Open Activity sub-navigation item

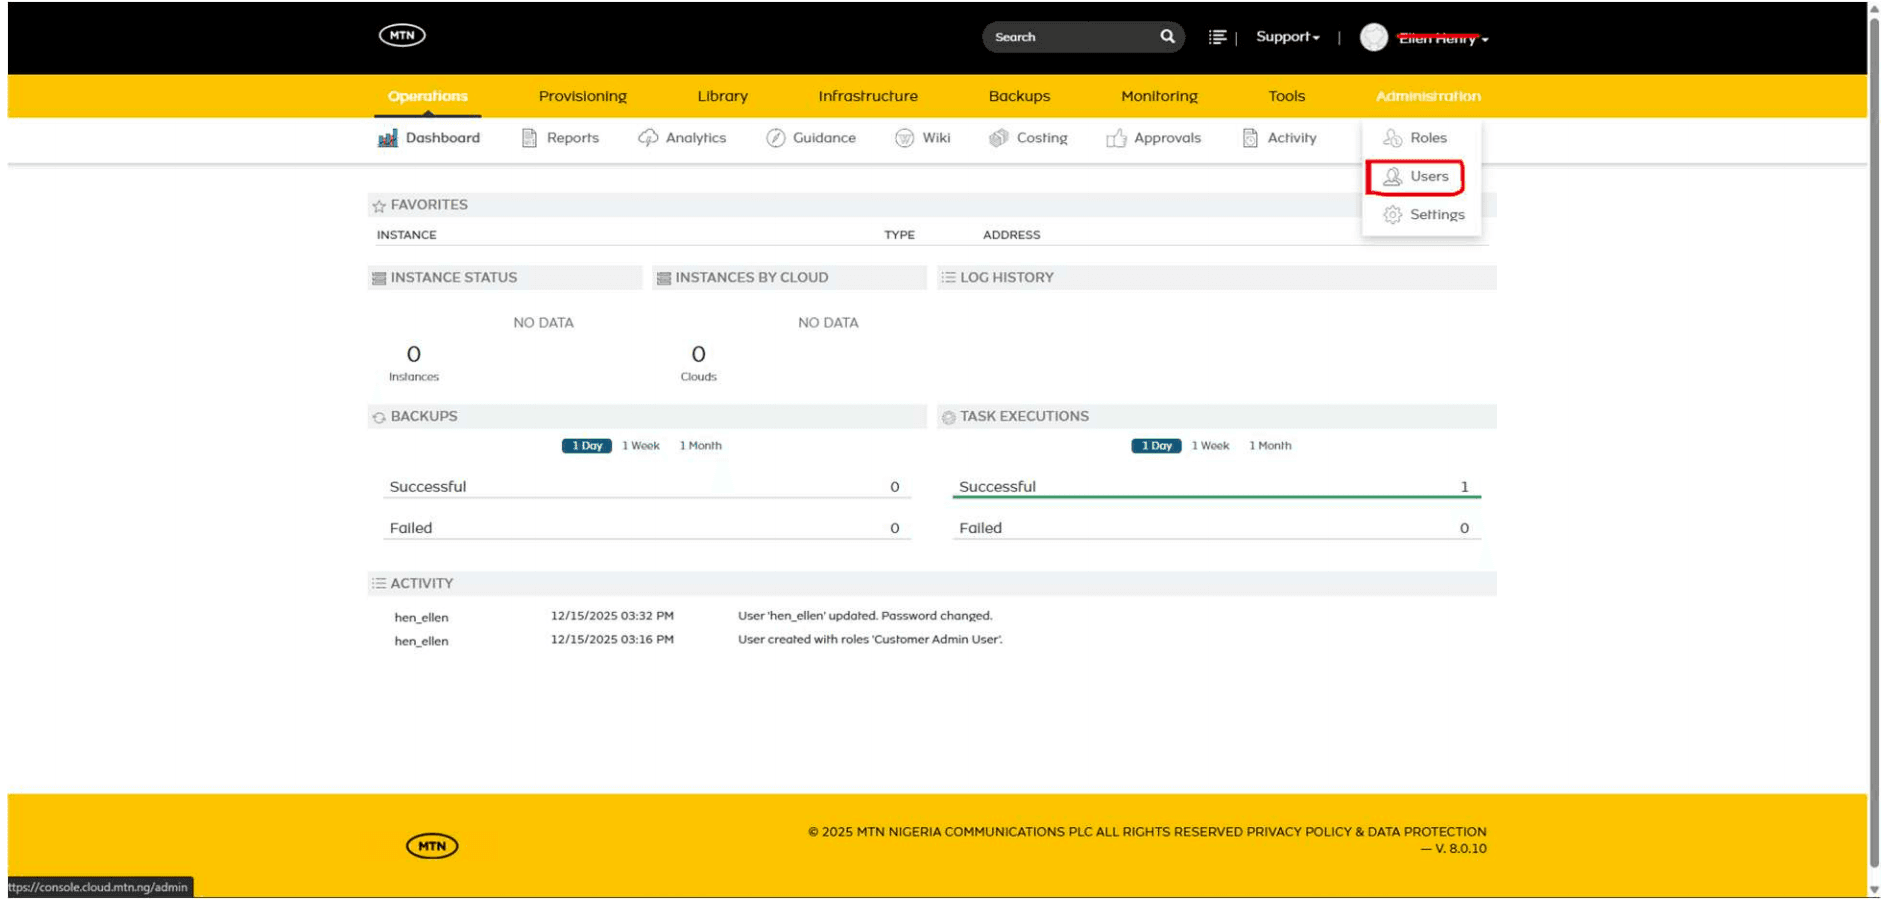1279,138
